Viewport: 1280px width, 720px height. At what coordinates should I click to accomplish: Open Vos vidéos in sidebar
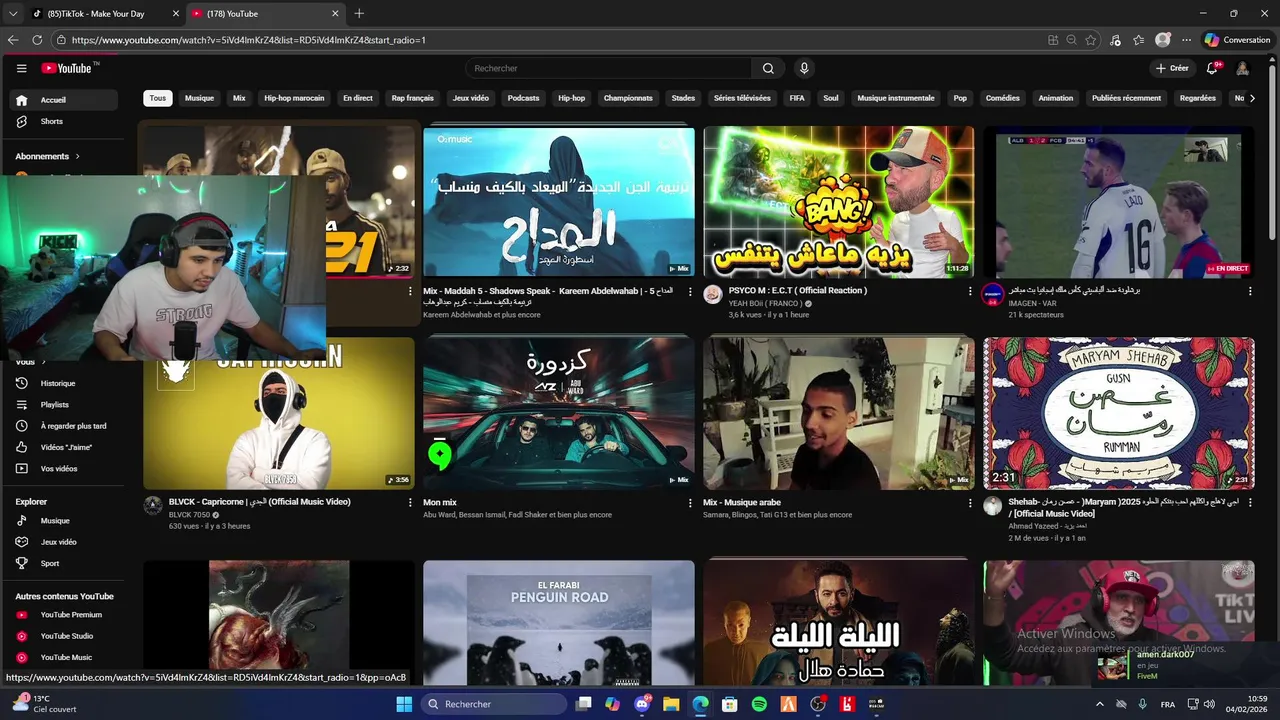(x=64, y=469)
